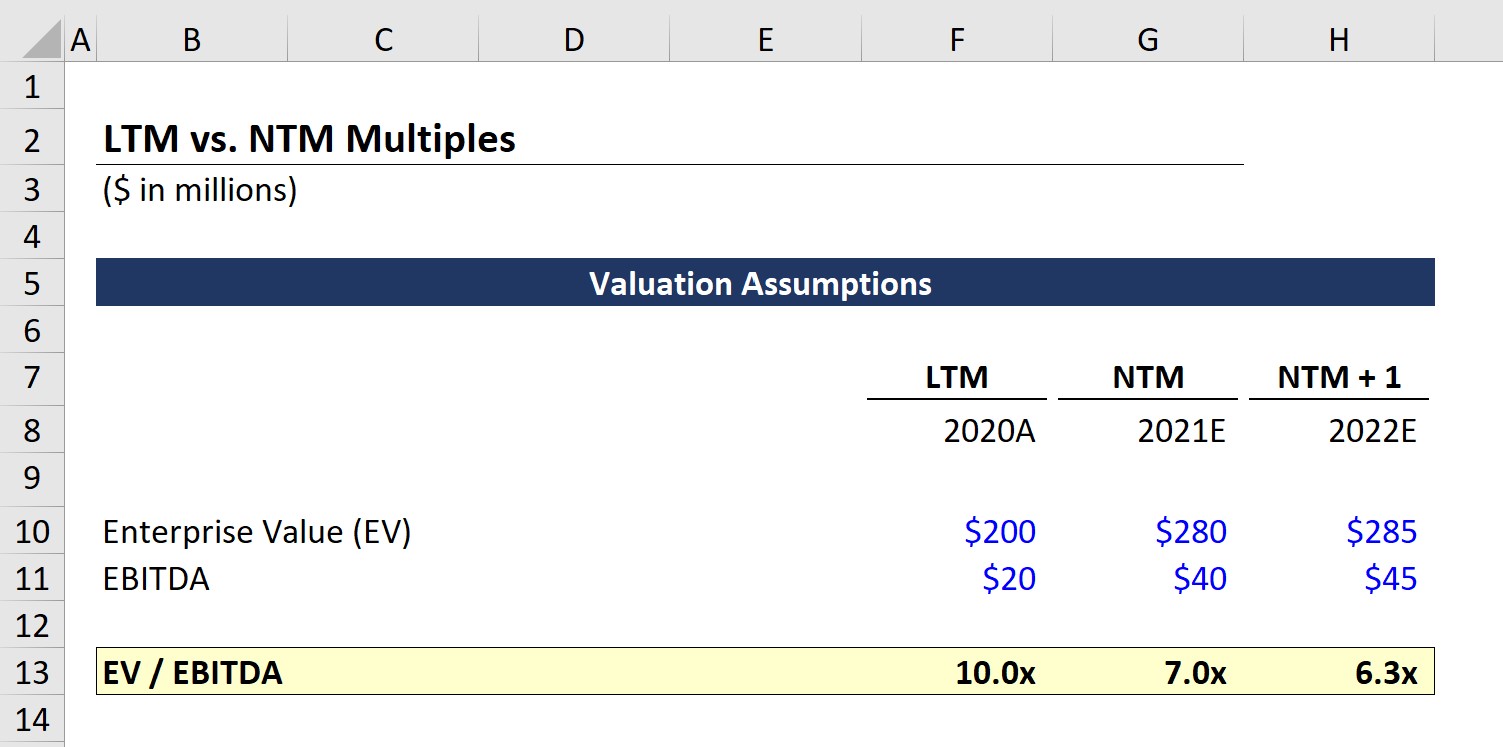Select row 5 header
Viewport: 1503px width, 747px height.
[x=32, y=283]
